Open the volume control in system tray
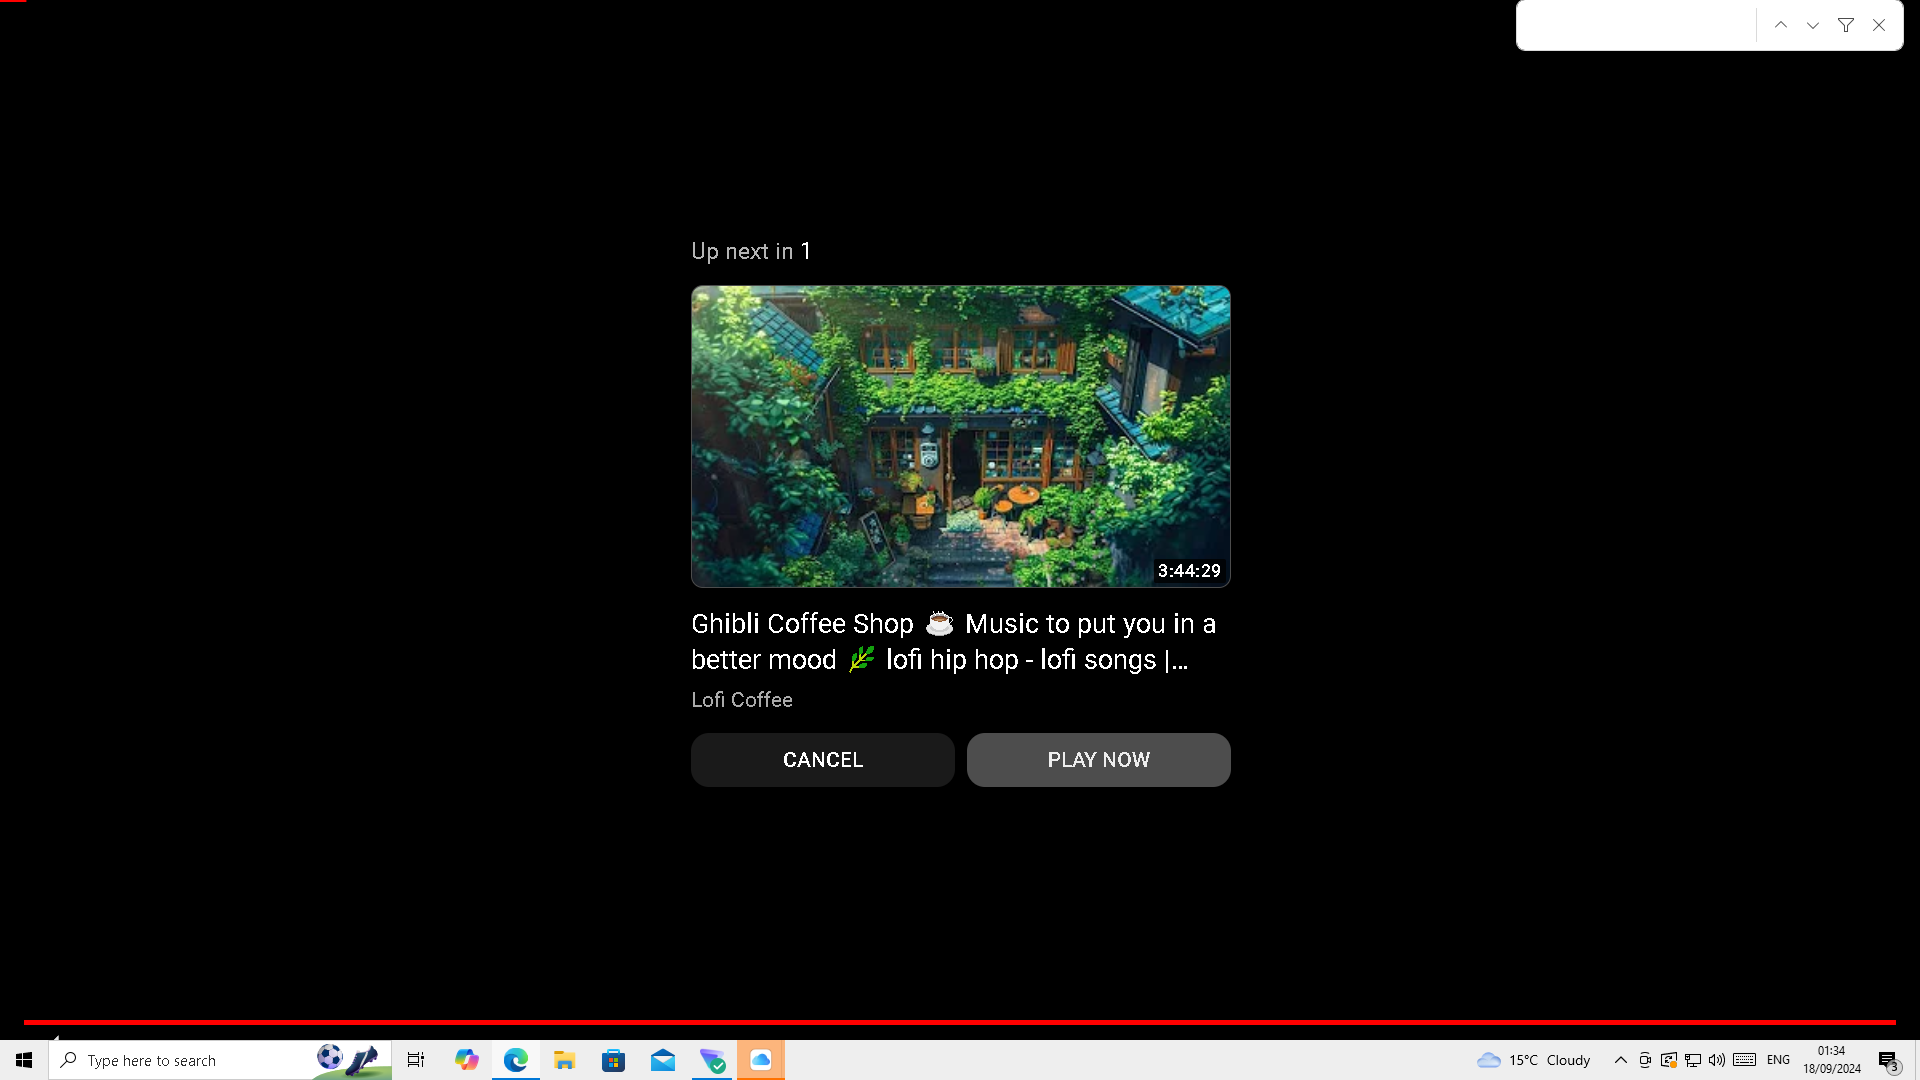Viewport: 1920px width, 1080px height. tap(1717, 1060)
